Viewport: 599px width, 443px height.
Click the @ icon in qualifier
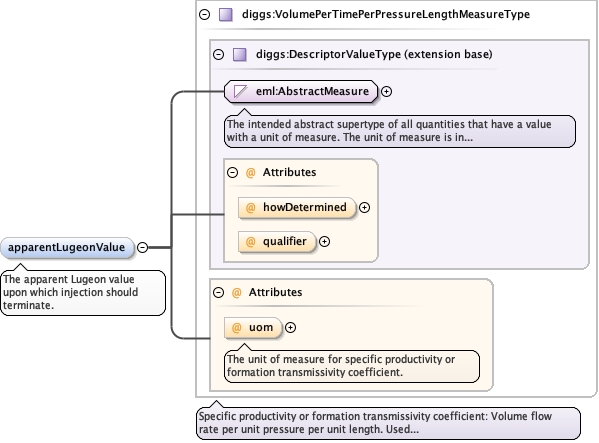[250, 241]
